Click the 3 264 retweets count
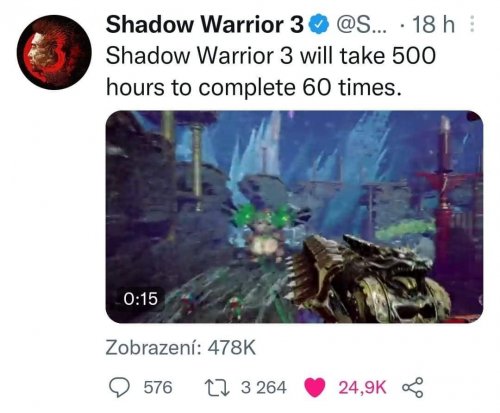 click(x=264, y=388)
